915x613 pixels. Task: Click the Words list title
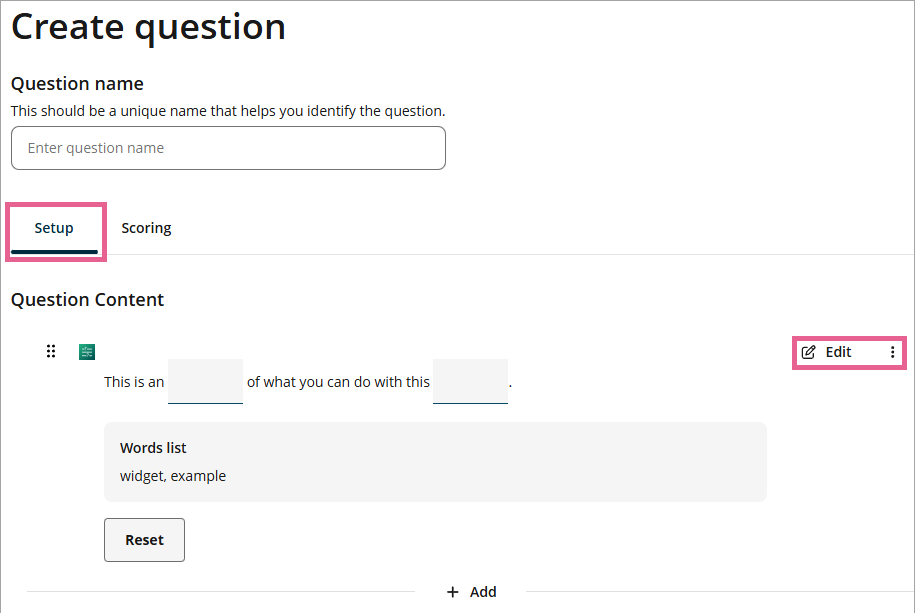tap(153, 448)
